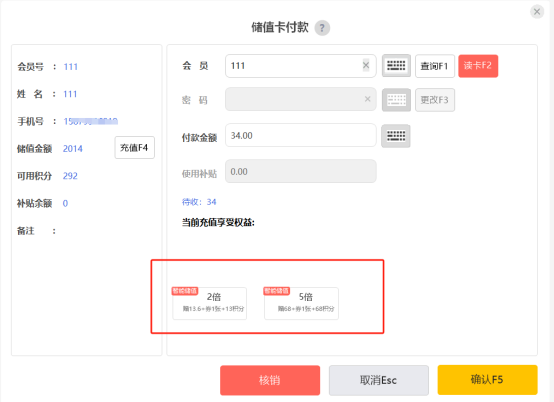Select the 2倍 recharge offer card
The height and width of the screenshot is (402, 554).
[x=210, y=303]
